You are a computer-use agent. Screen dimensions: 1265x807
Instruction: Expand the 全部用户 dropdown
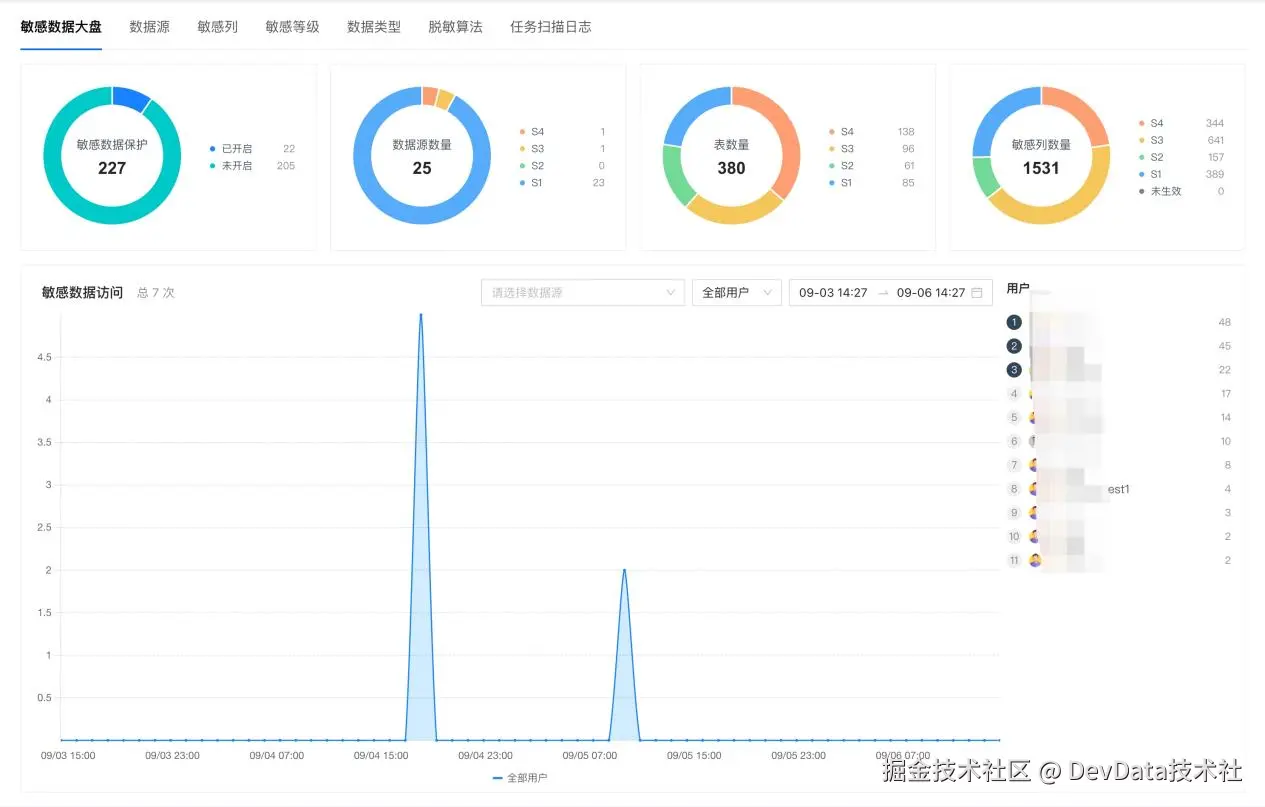[x=736, y=292]
